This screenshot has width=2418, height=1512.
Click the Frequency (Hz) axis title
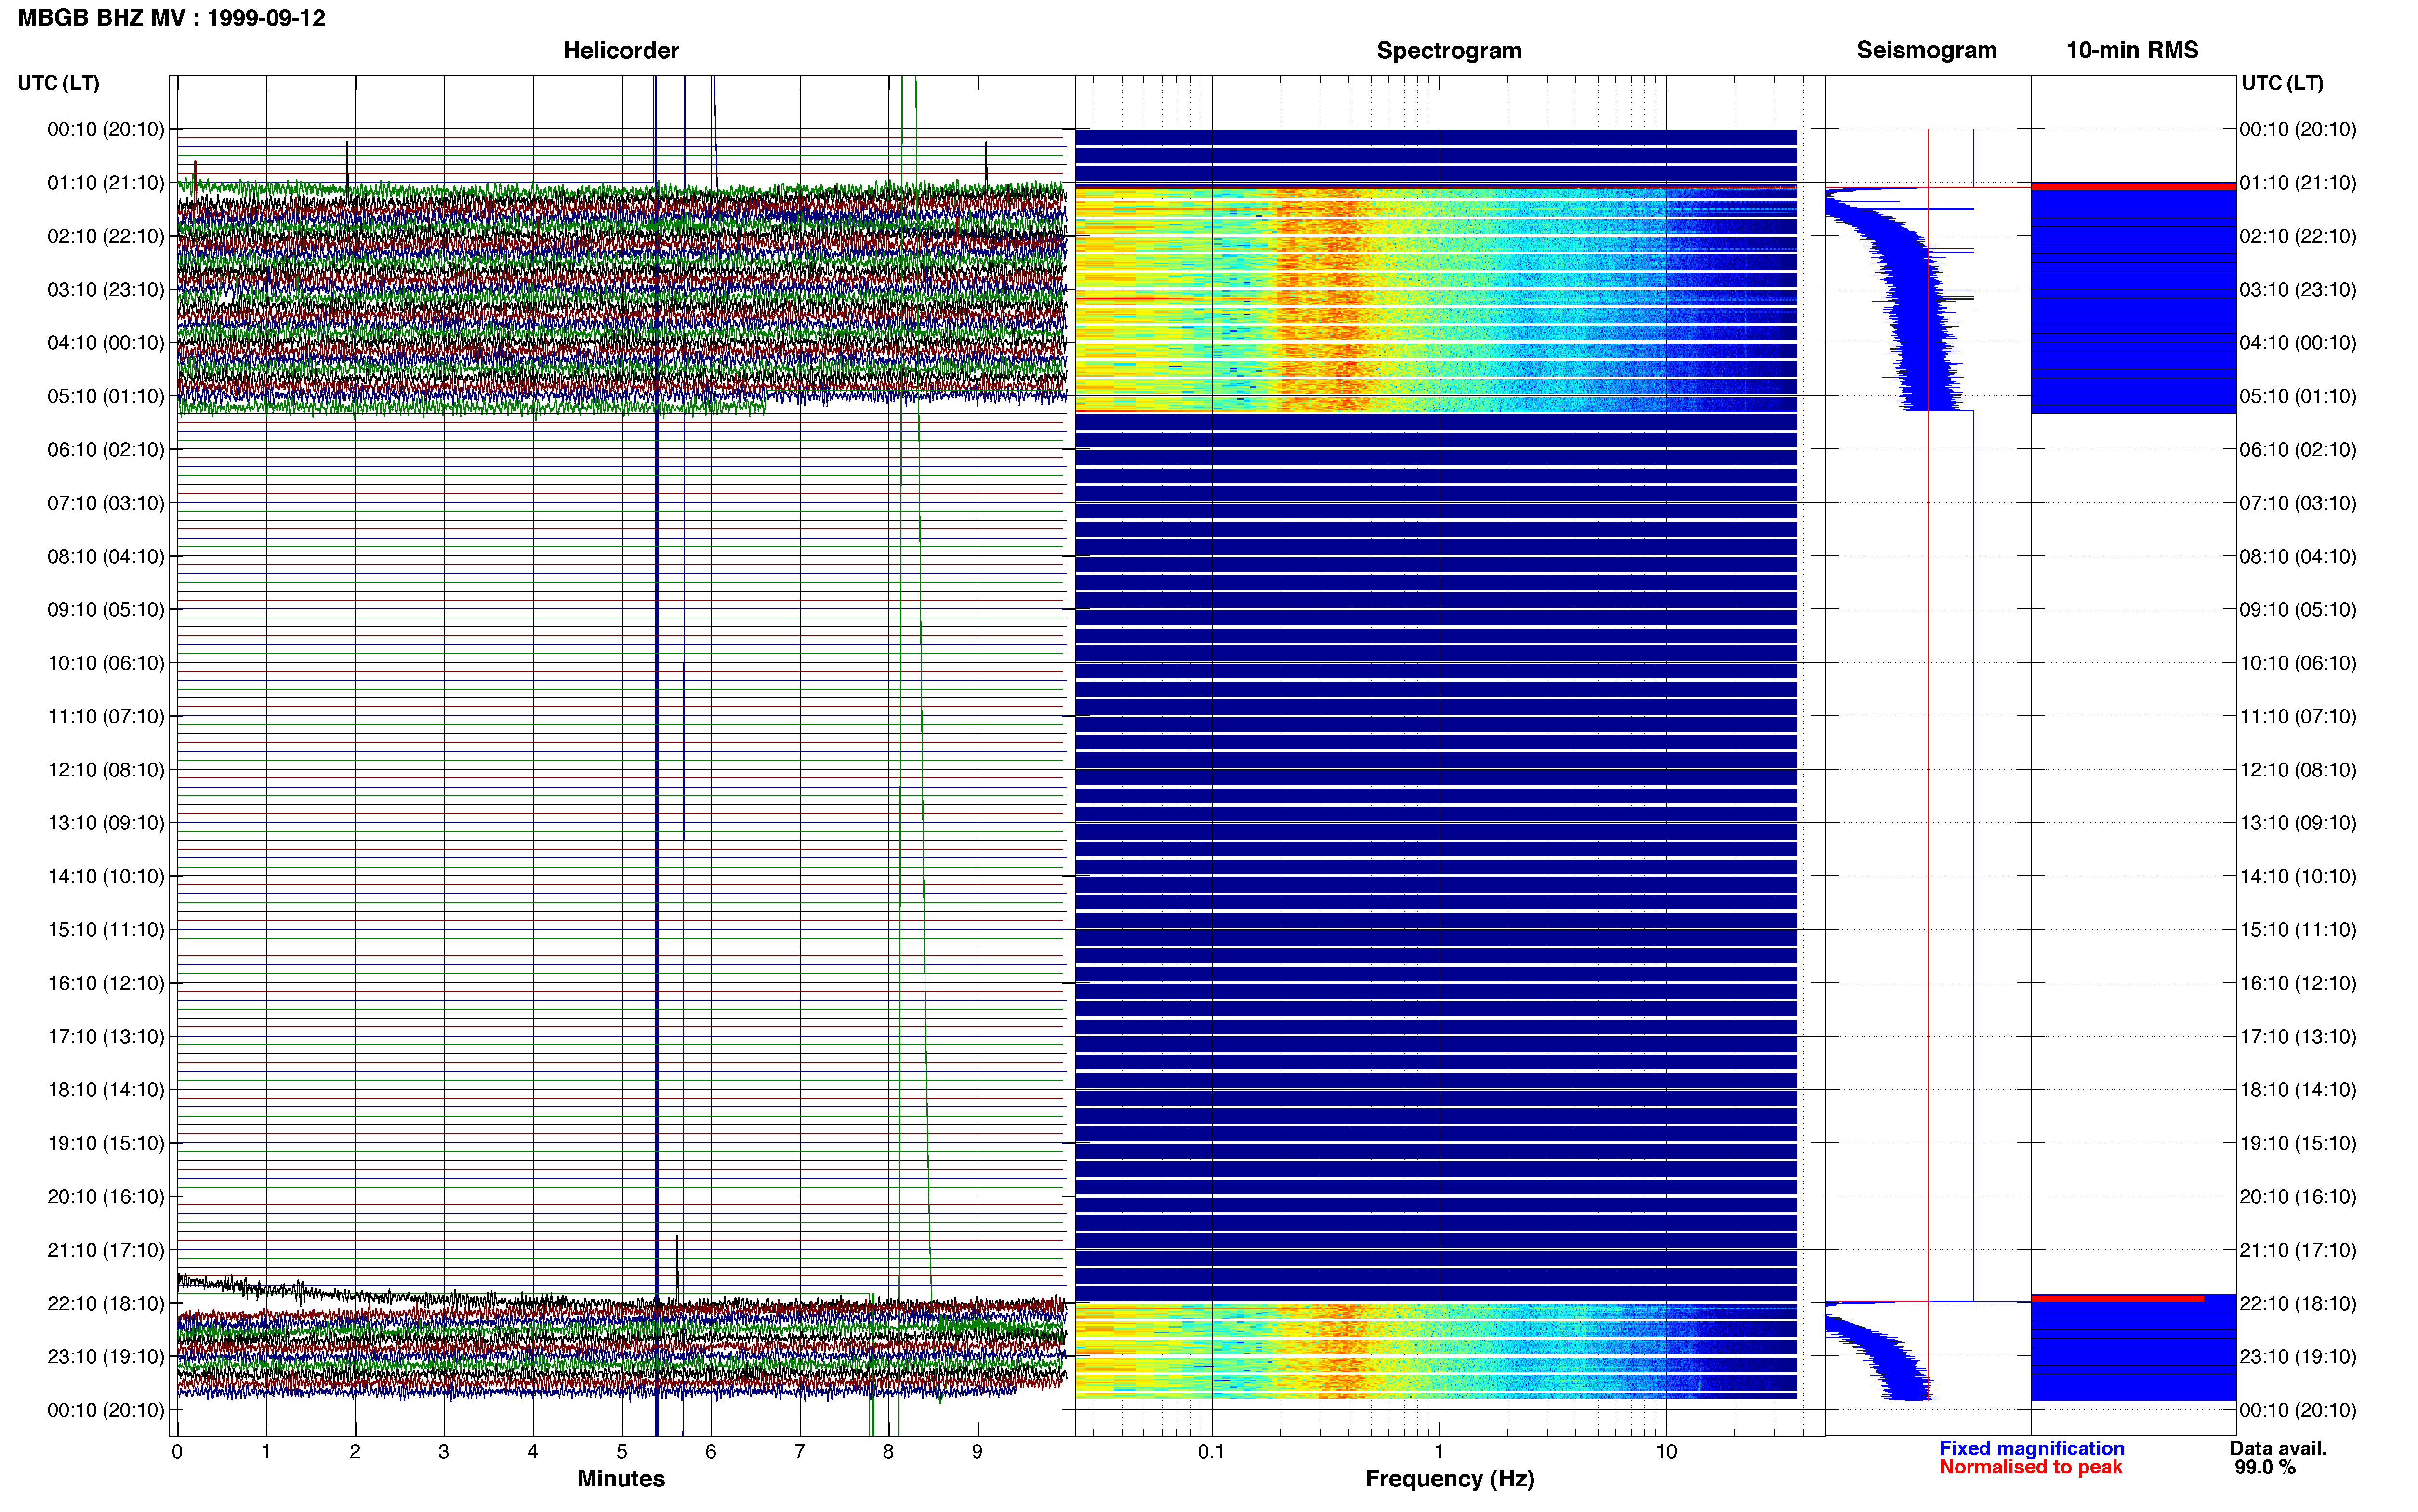1449,1479
